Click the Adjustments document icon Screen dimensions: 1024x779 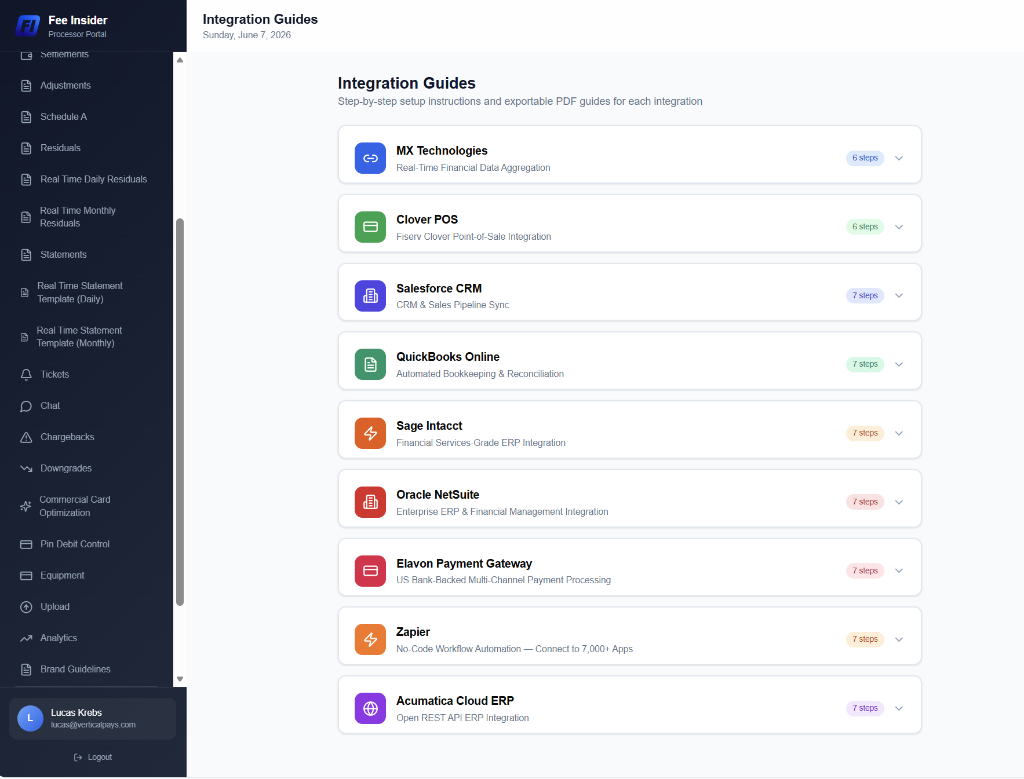[x=26, y=86]
